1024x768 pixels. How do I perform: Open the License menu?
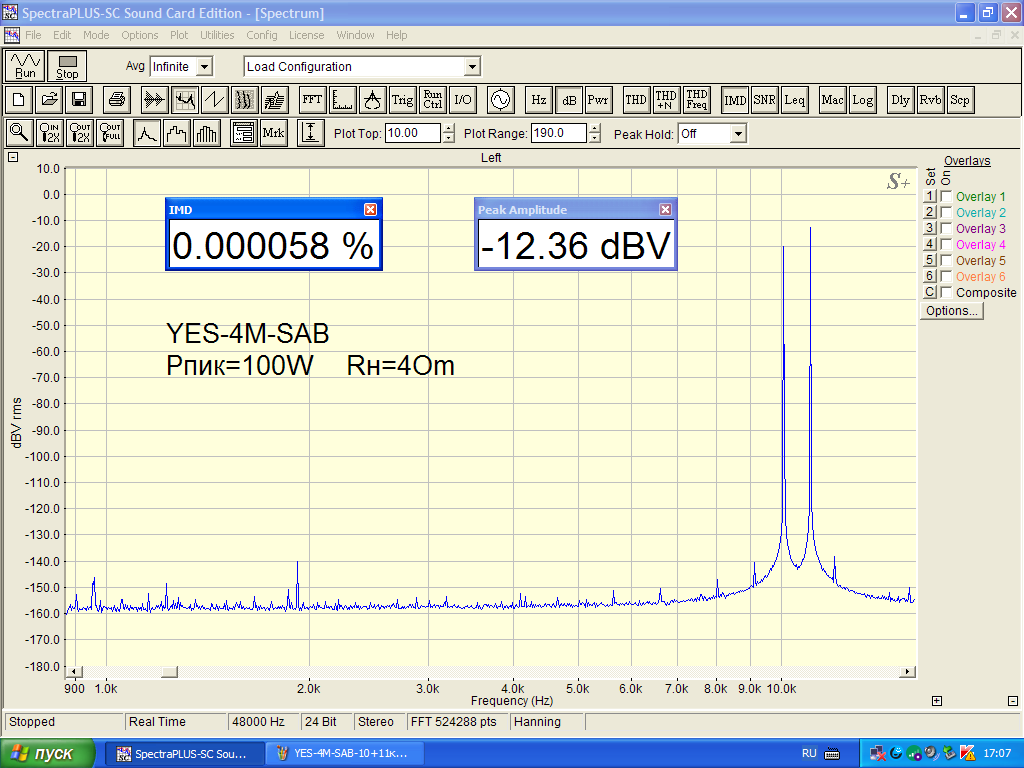pyautogui.click(x=306, y=35)
